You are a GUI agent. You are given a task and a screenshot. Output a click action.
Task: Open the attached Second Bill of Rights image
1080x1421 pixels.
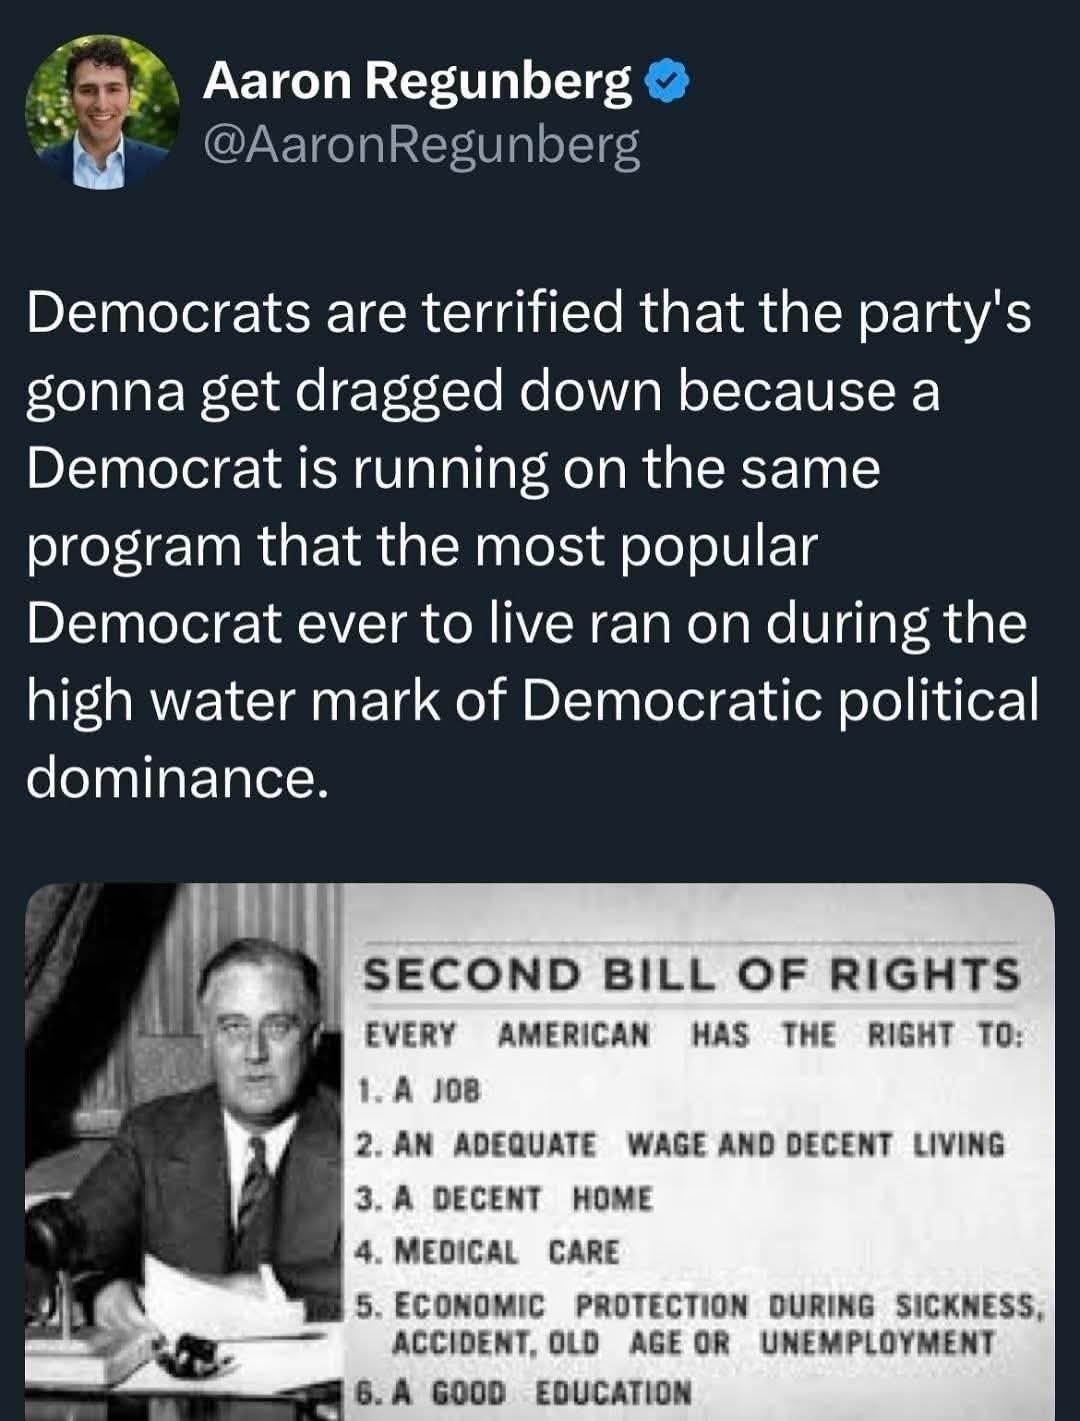pyautogui.click(x=540, y=1150)
